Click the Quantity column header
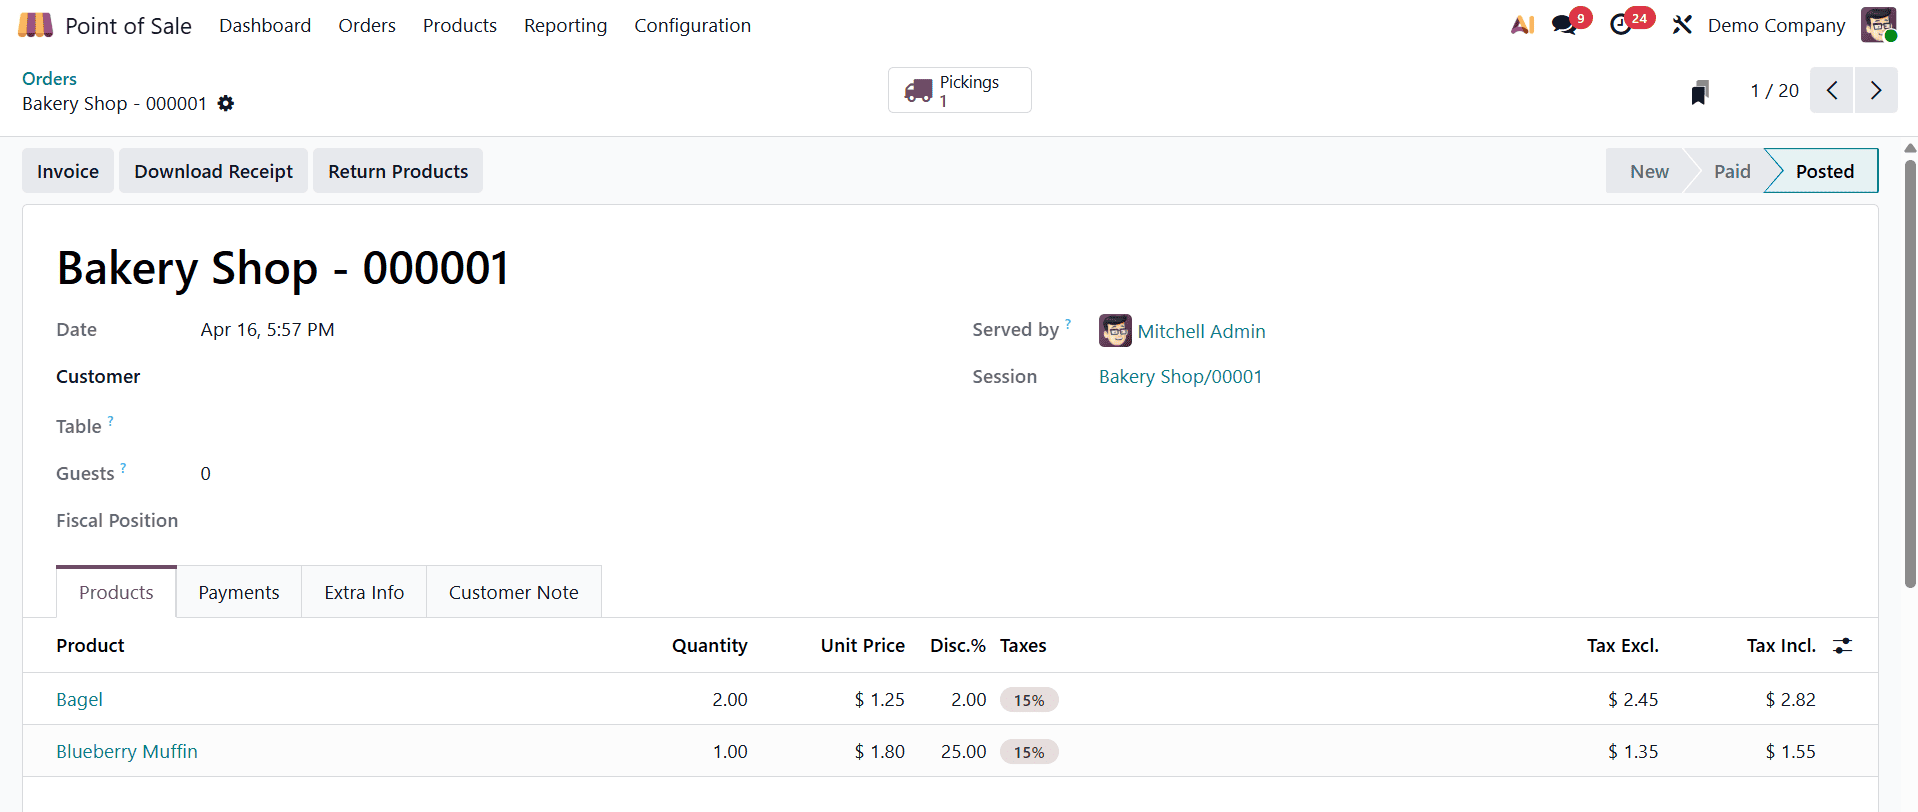Image resolution: width=1918 pixels, height=812 pixels. 709,645
